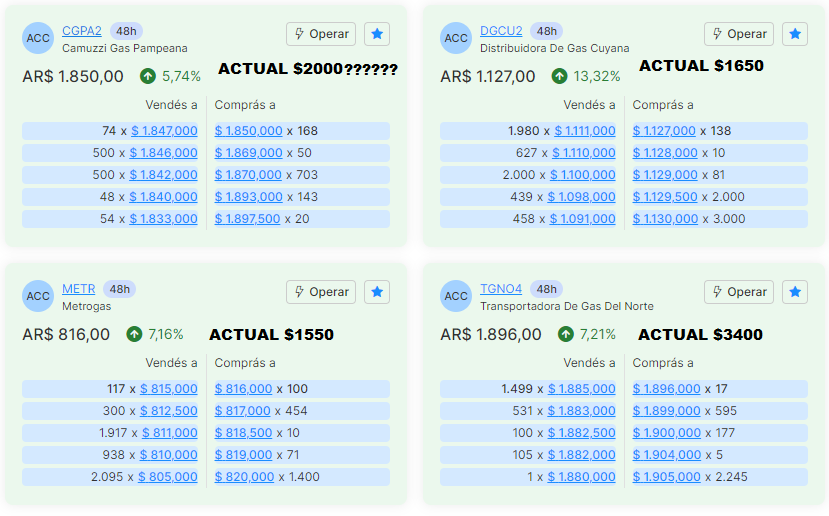Click ACC avatar of Camuzzi Gas Pampeana
This screenshot has width=829, height=516.
tap(38, 38)
